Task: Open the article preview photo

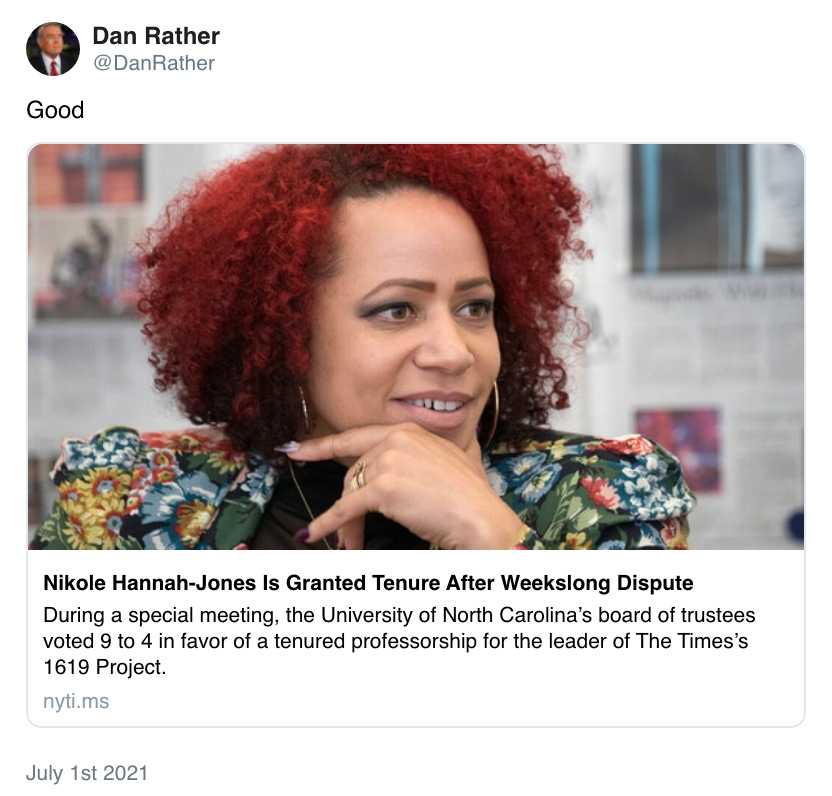Action: [416, 347]
